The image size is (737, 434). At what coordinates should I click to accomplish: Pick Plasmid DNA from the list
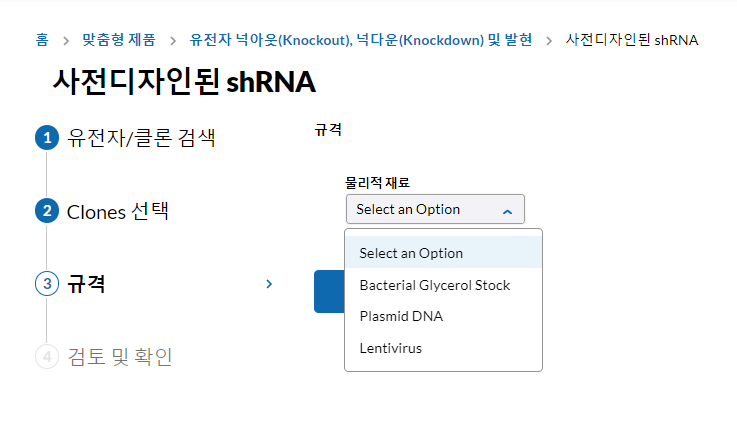[400, 316]
